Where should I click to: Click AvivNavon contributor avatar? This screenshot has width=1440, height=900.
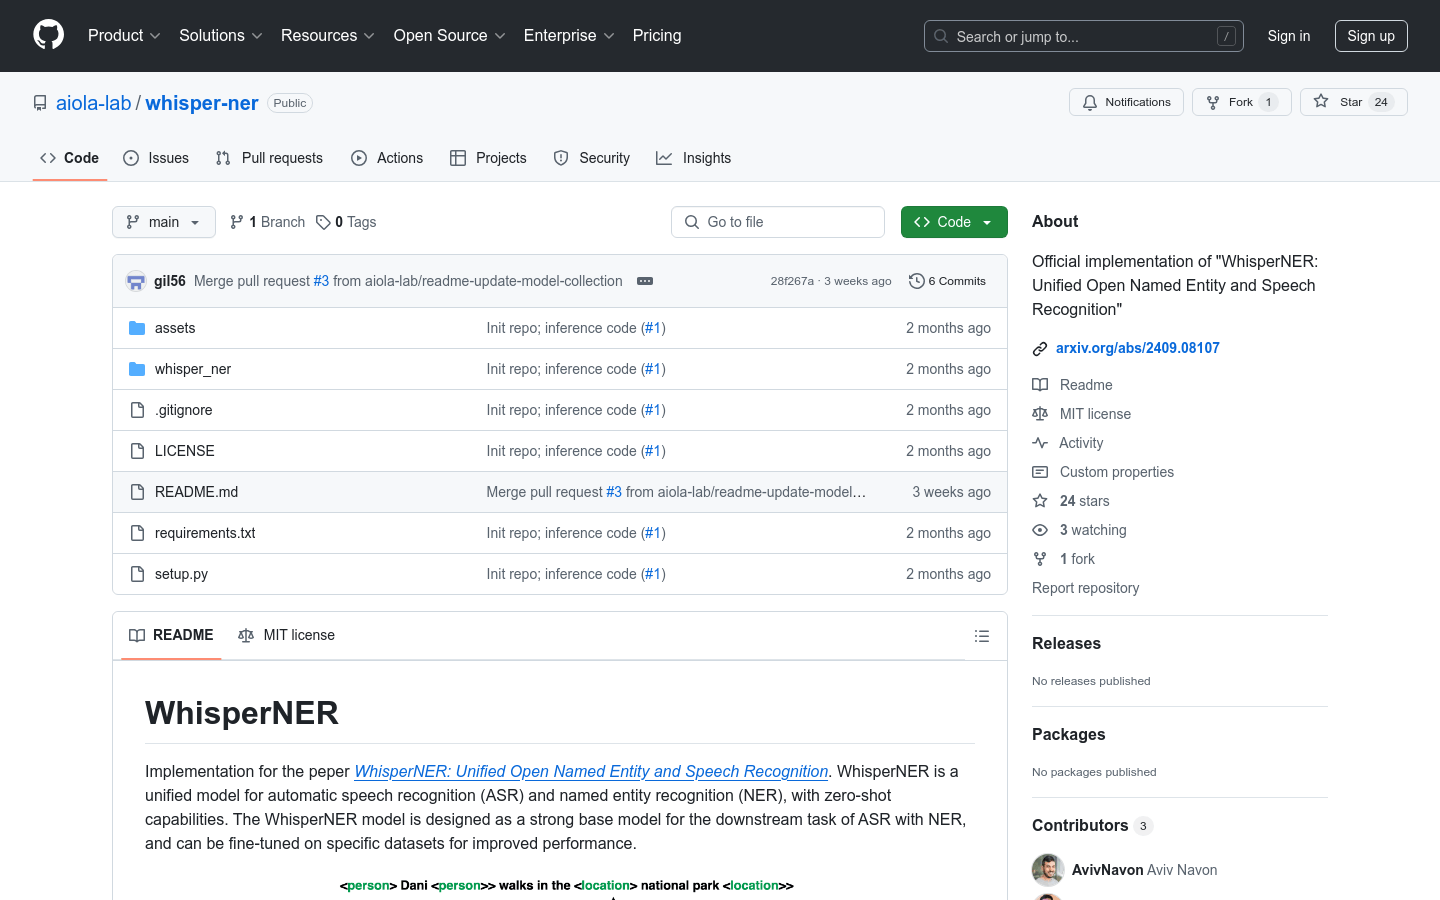coord(1048,870)
